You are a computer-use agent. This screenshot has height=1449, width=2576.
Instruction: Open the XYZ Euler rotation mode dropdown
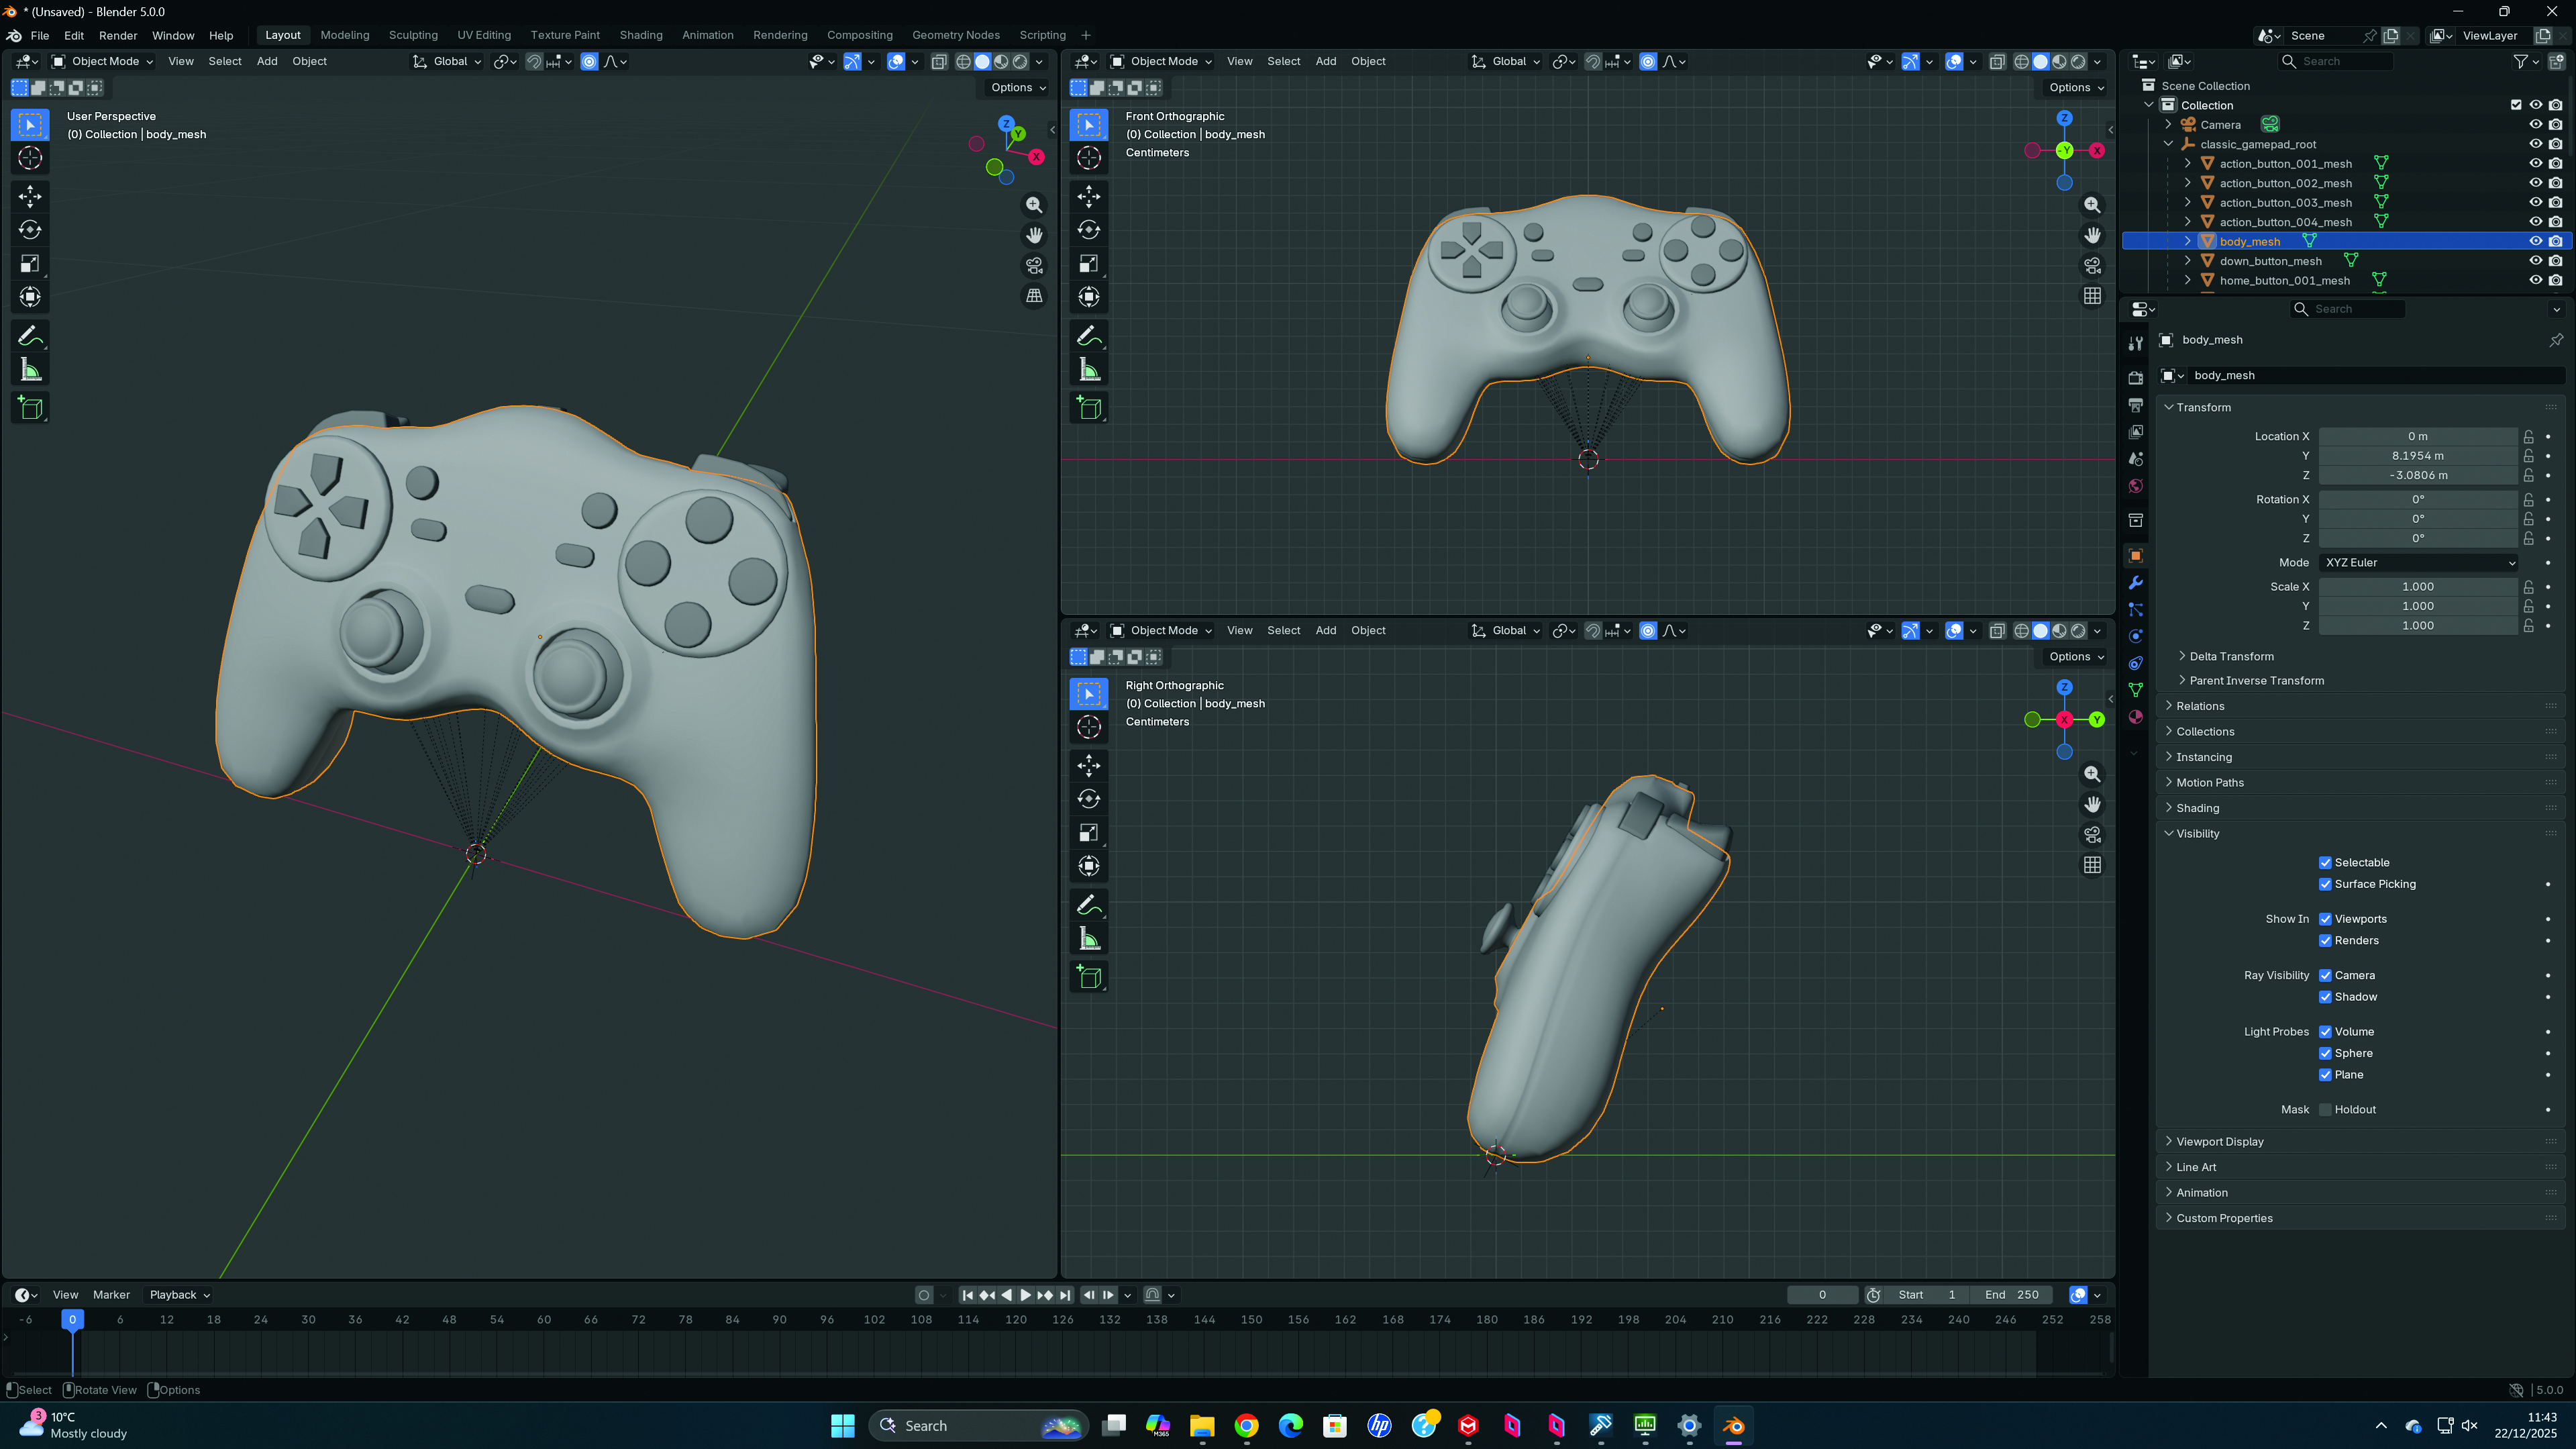[2417, 562]
